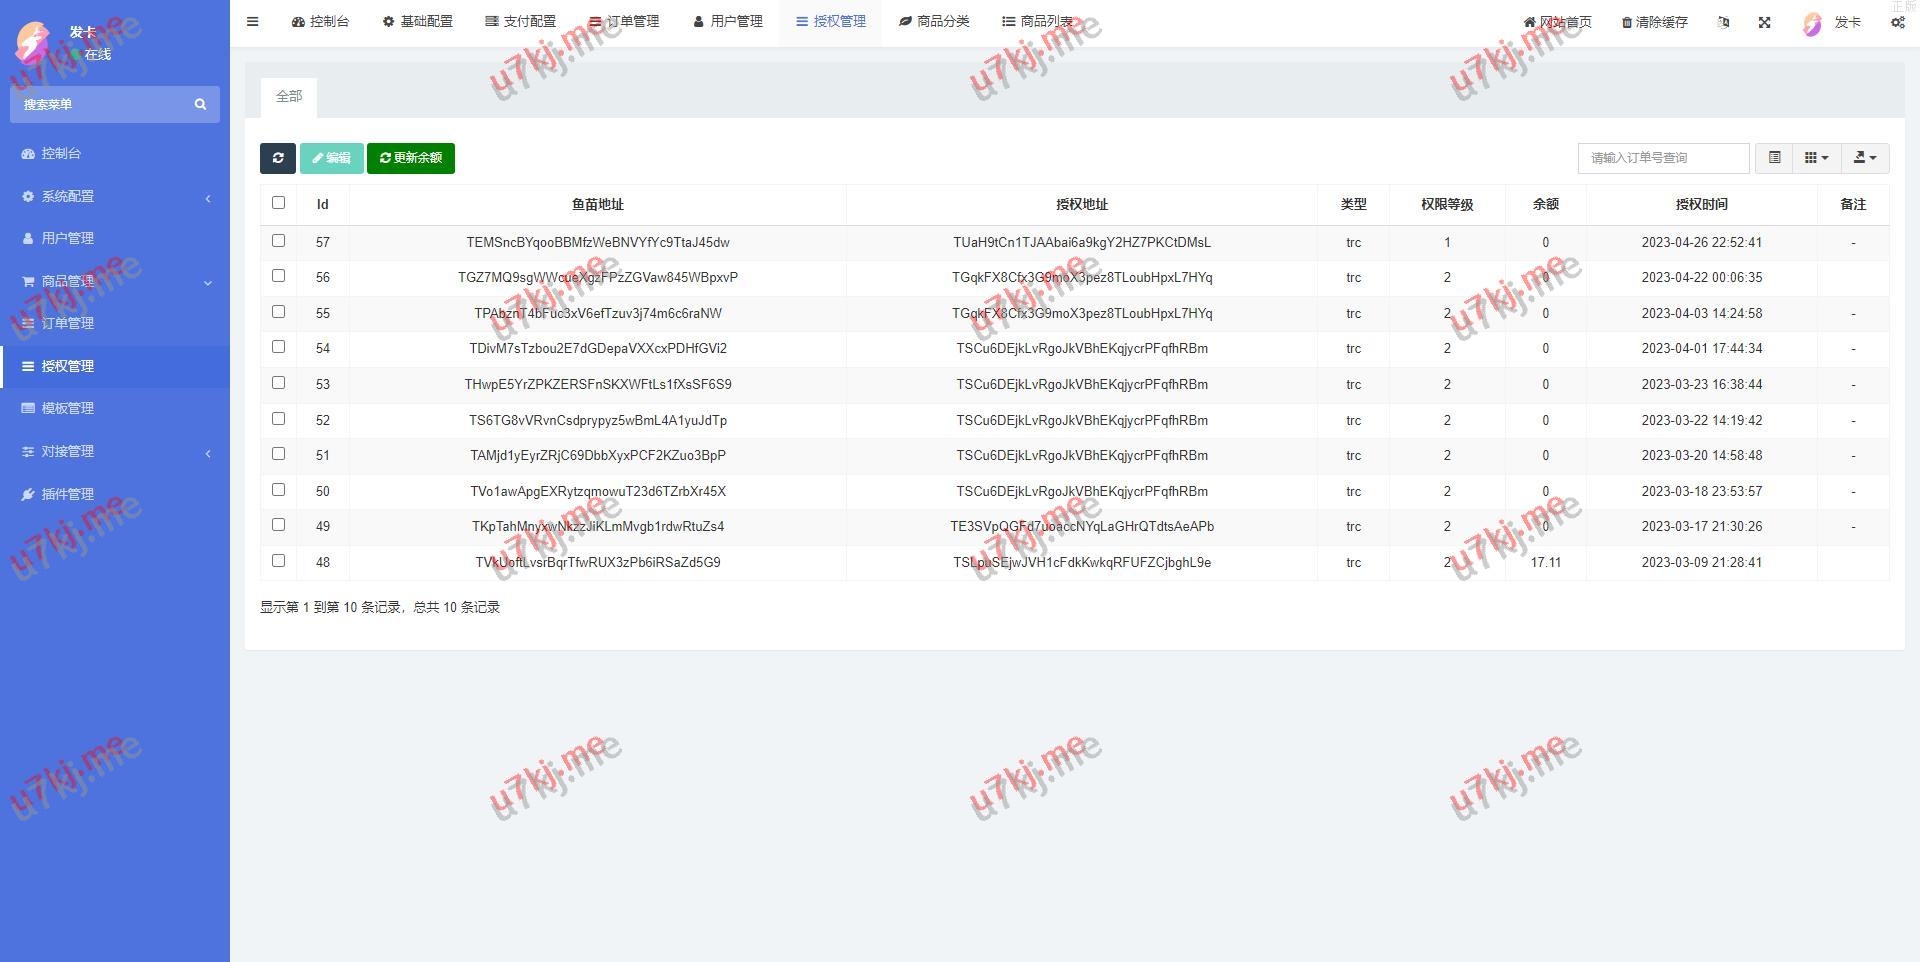This screenshot has height=962, width=1920.
Task: Click the 发卡 avatar in top bar
Action: pos(1812,23)
